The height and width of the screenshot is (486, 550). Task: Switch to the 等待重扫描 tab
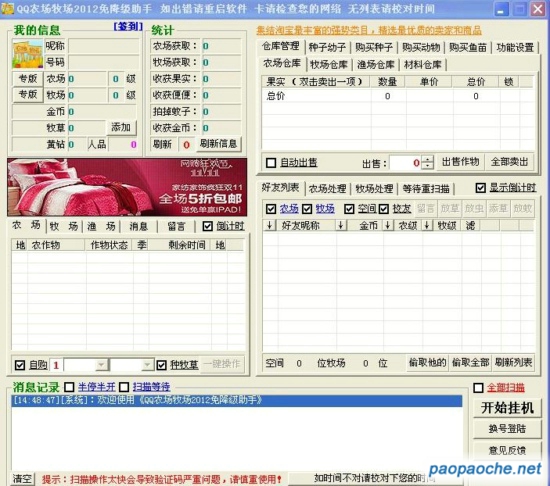(426, 189)
